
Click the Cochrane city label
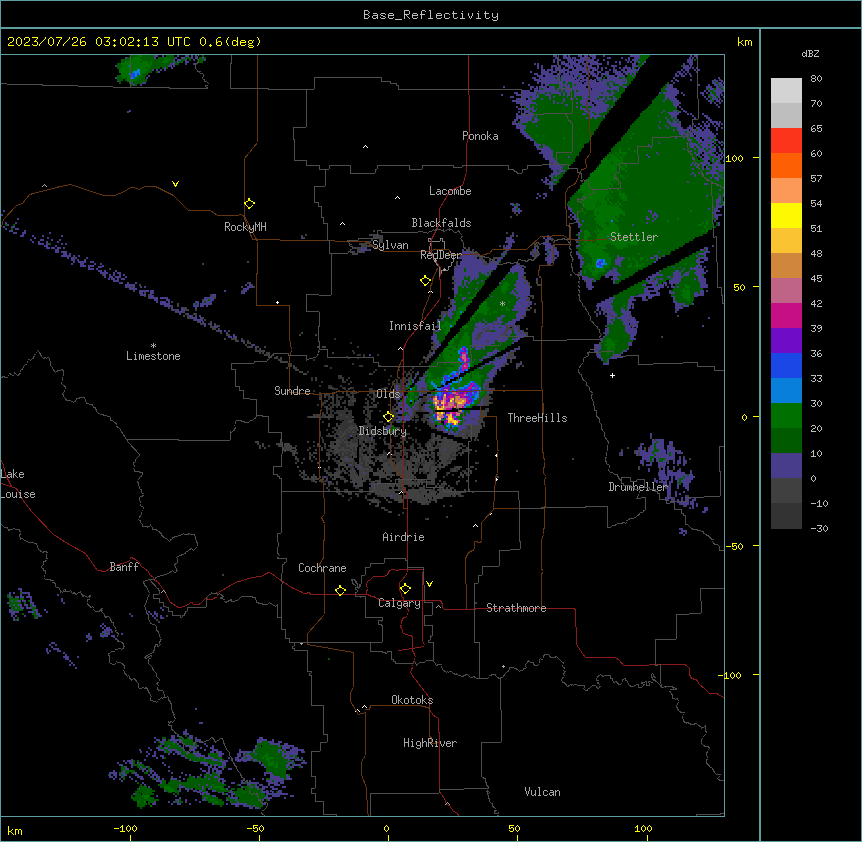click(x=322, y=568)
